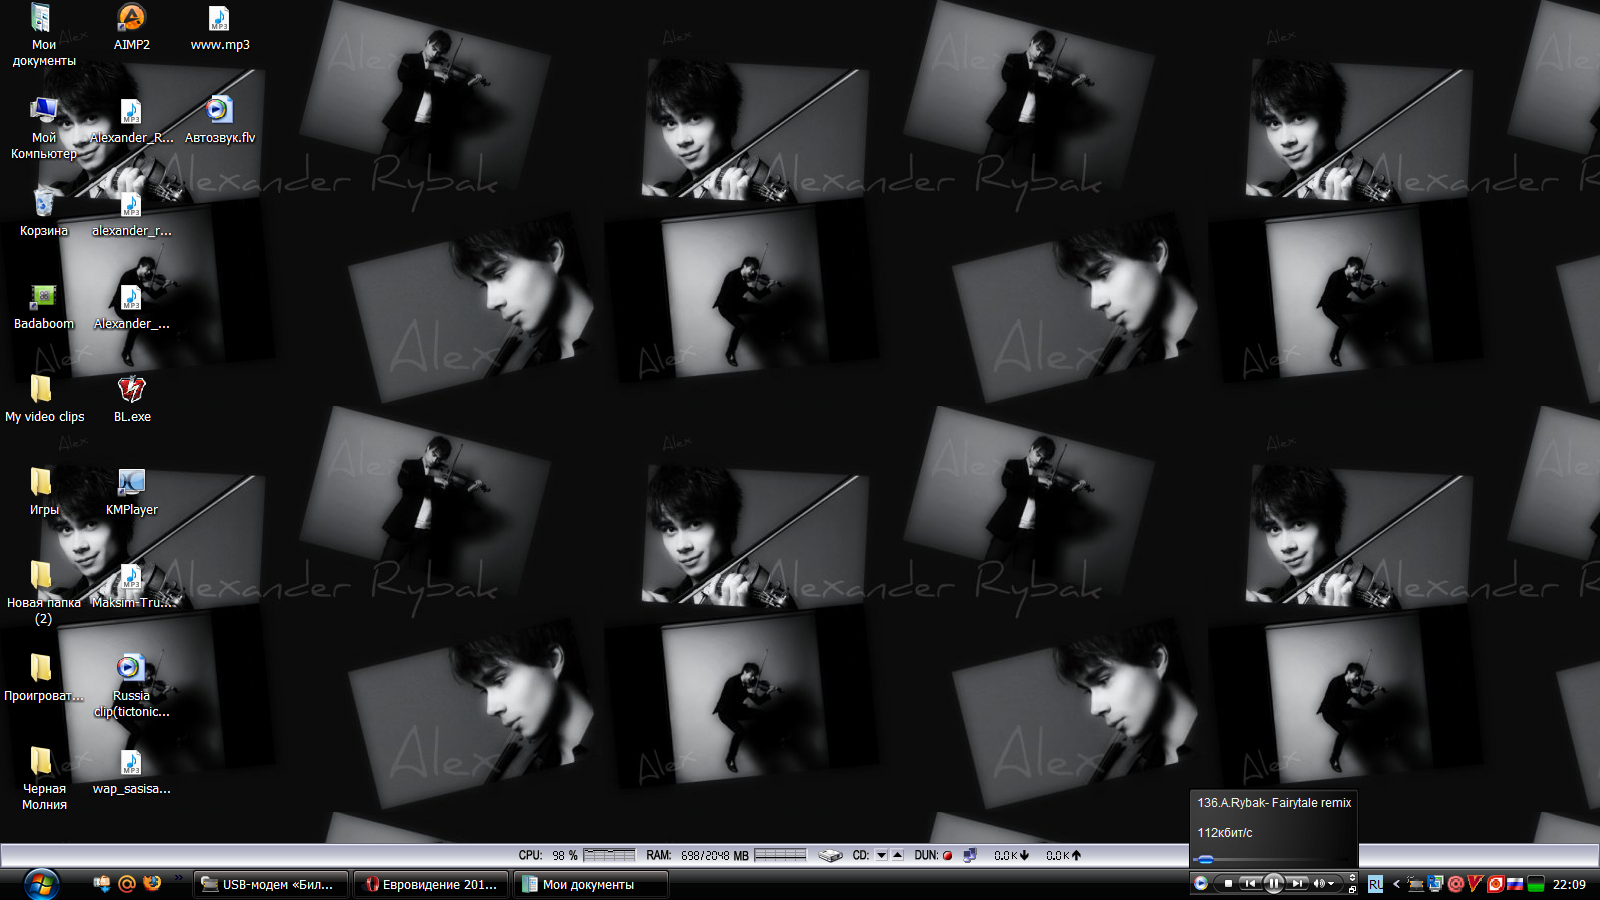Toggle the RU keyboard language indicator
The width and height of the screenshot is (1600, 900).
point(1376,884)
